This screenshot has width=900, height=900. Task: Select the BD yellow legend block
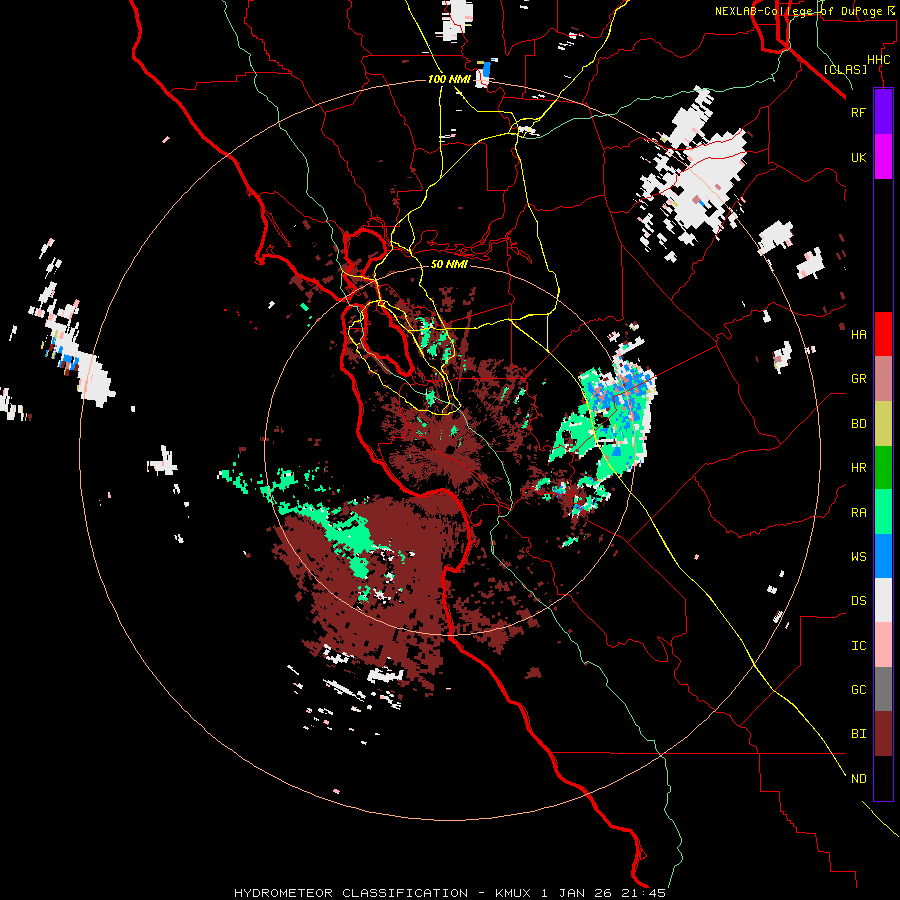coord(883,423)
